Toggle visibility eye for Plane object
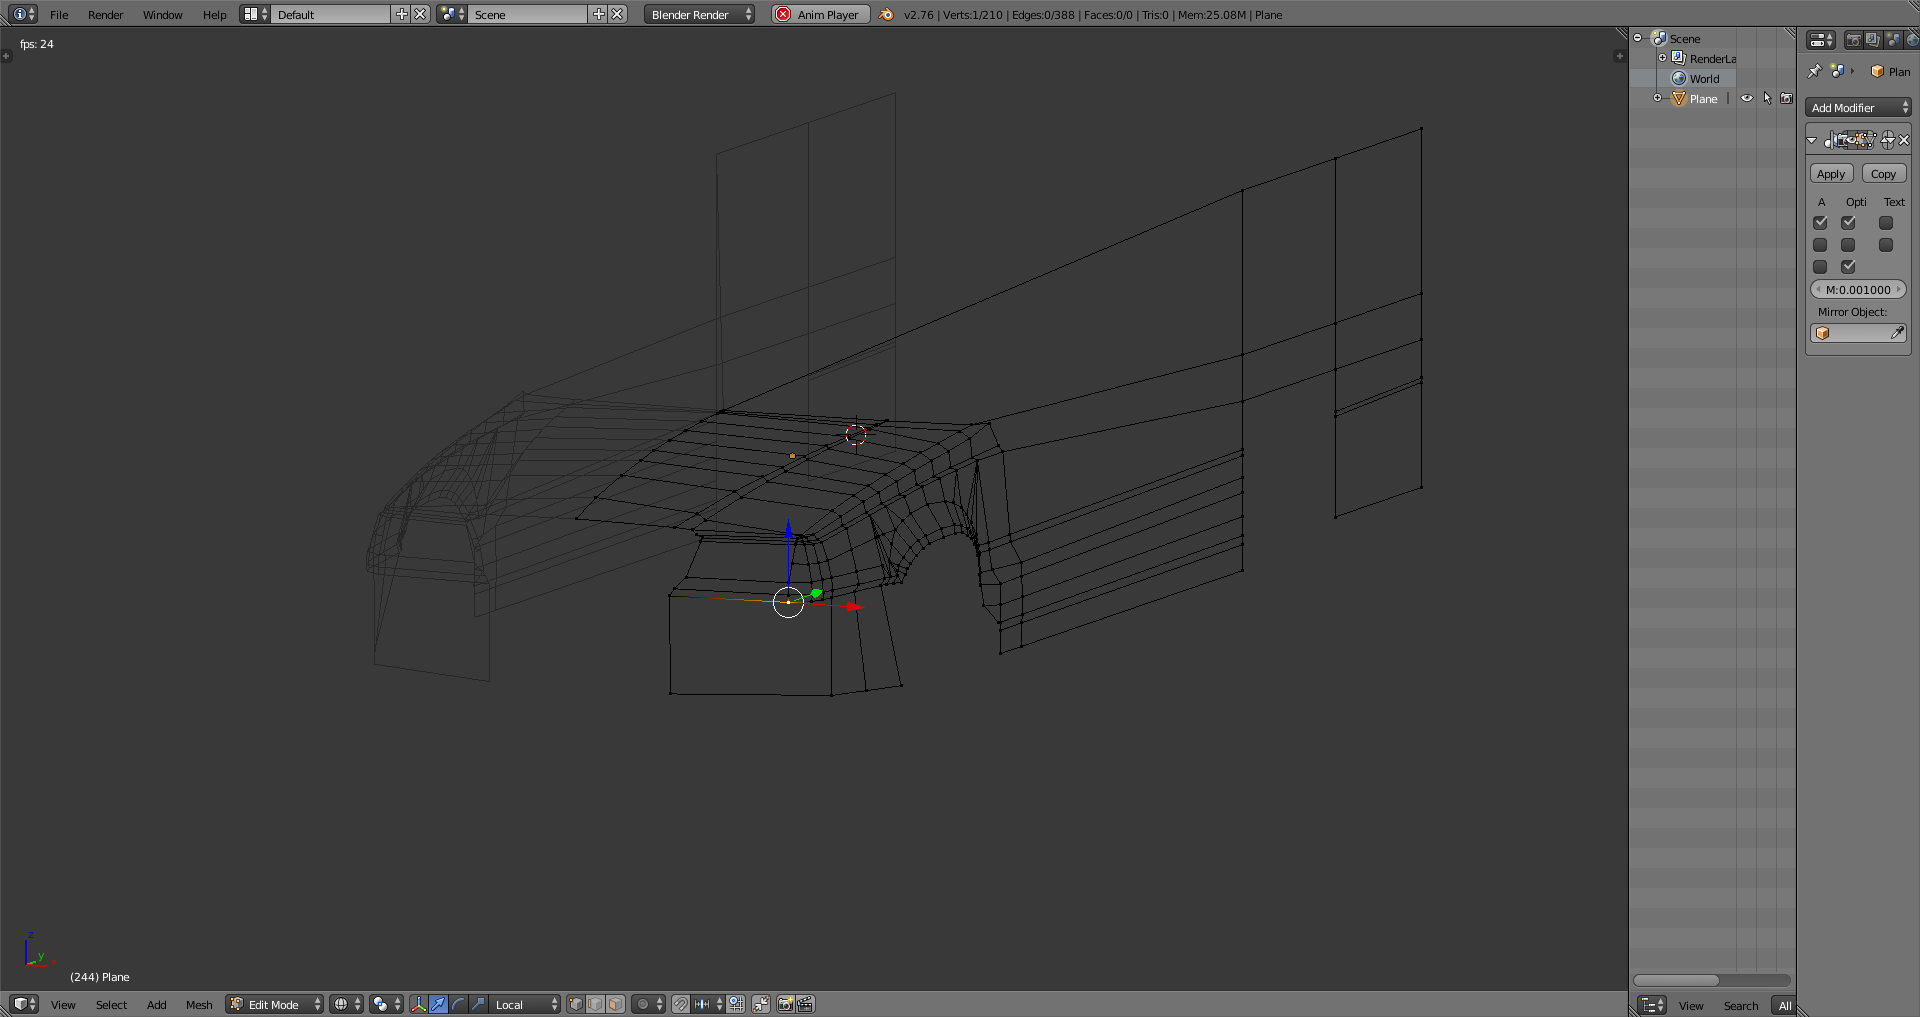The image size is (1920, 1017). coord(1747,99)
